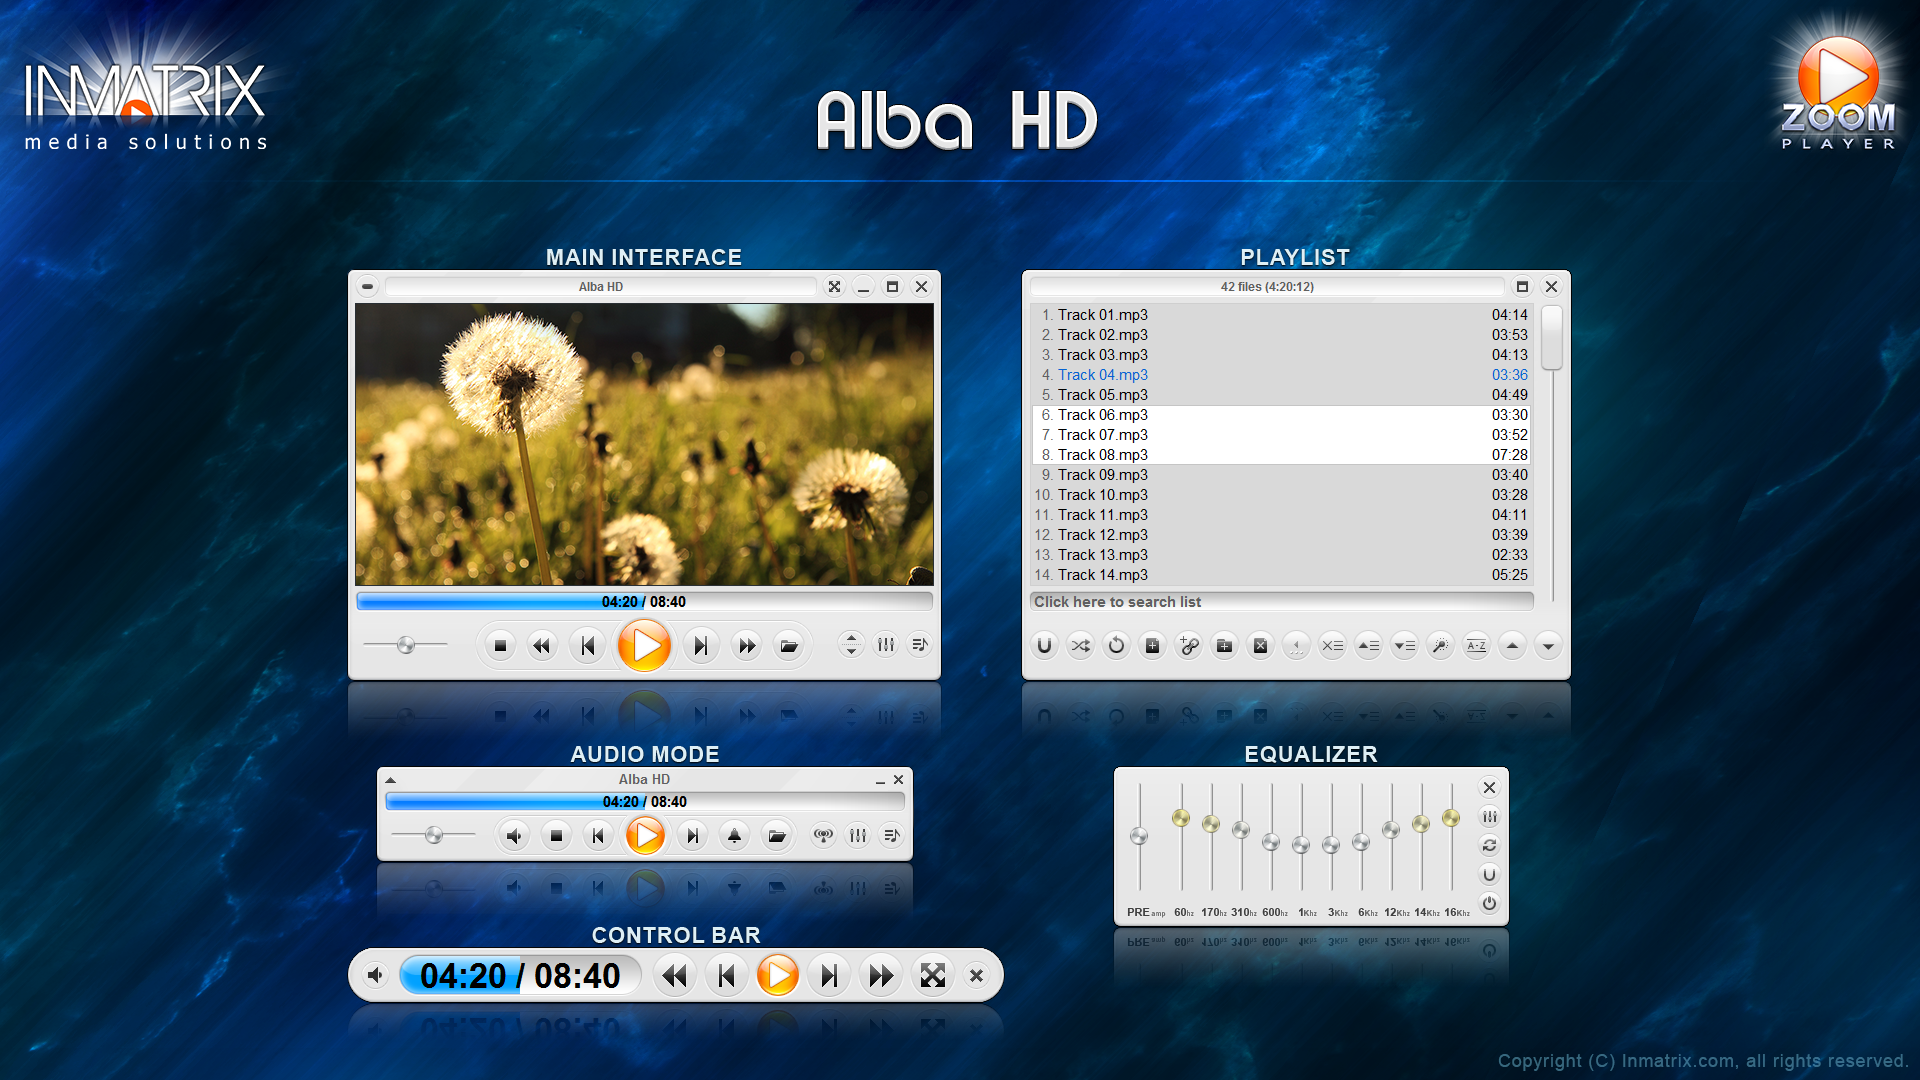Select Track 12.mp3 in the playlist
Image resolution: width=1920 pixels, height=1080 pixels.
click(1281, 535)
